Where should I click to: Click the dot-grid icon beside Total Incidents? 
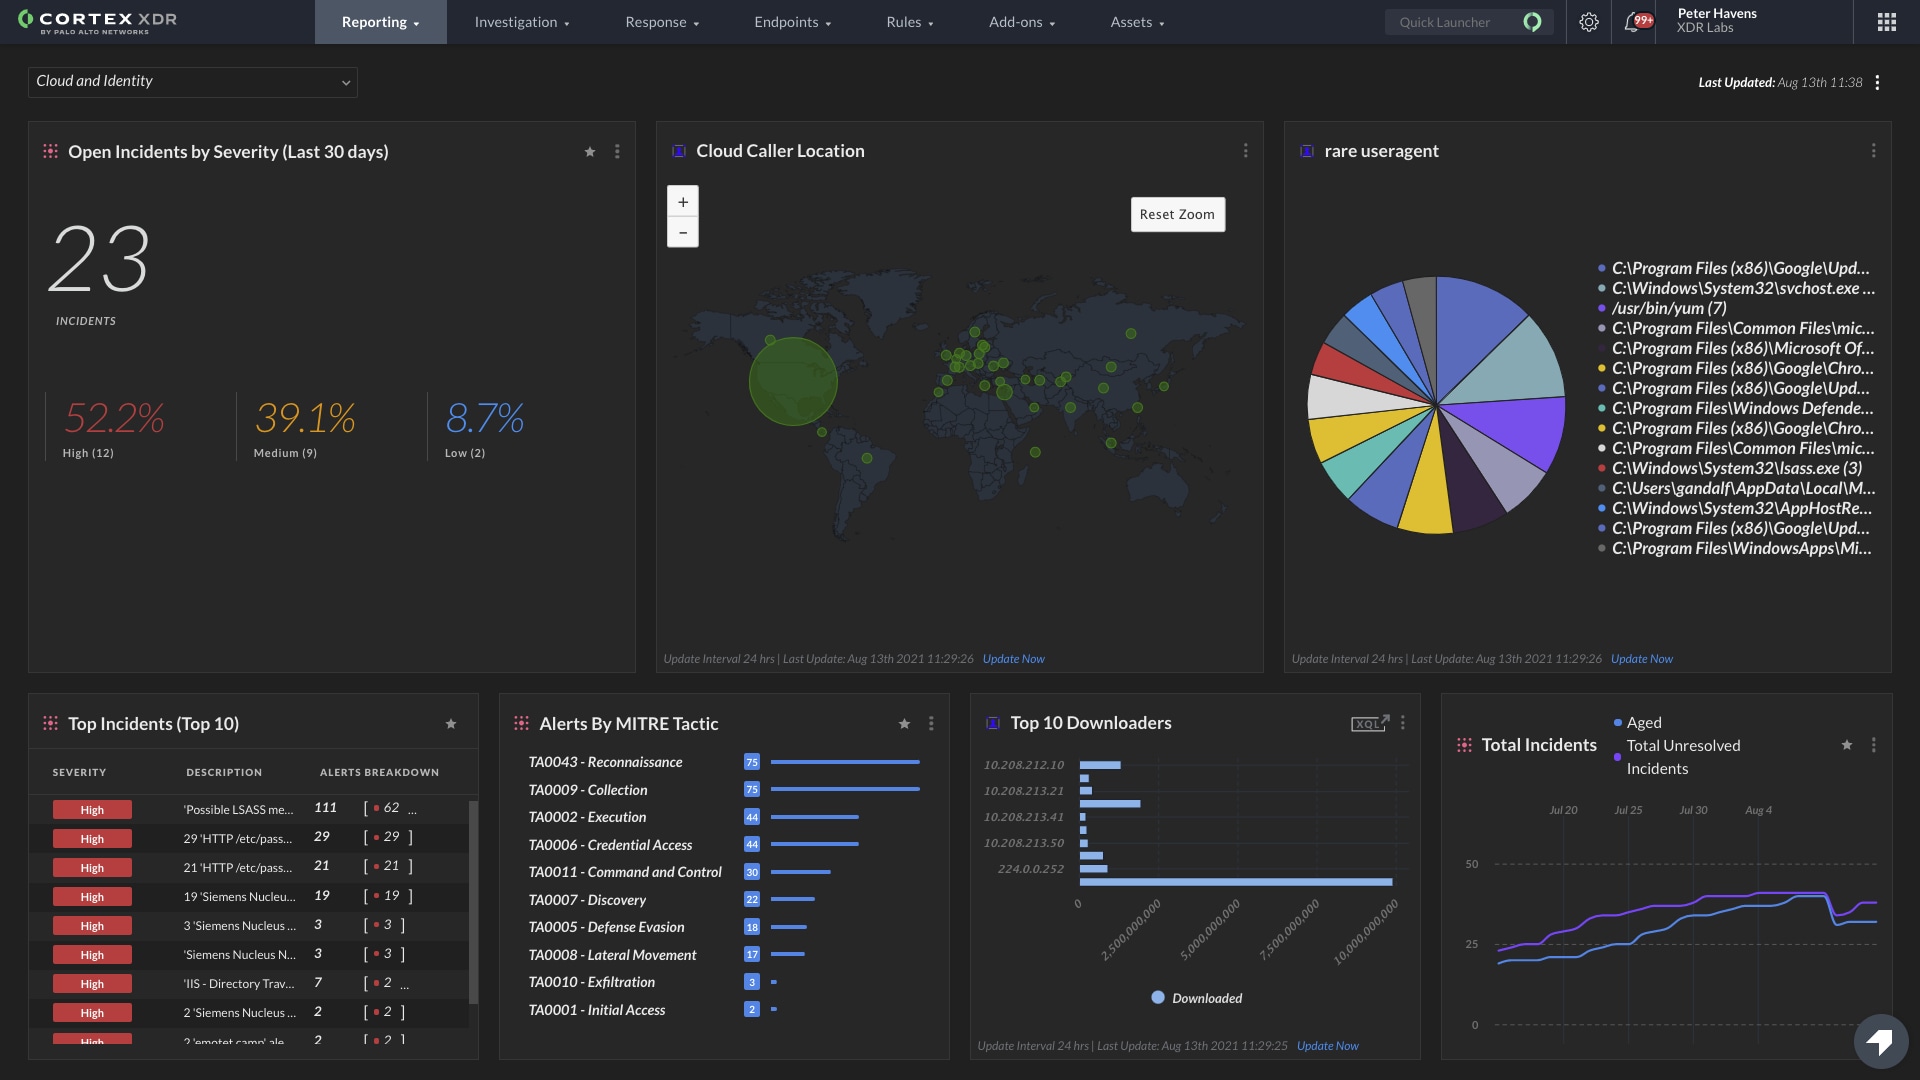click(x=1461, y=744)
